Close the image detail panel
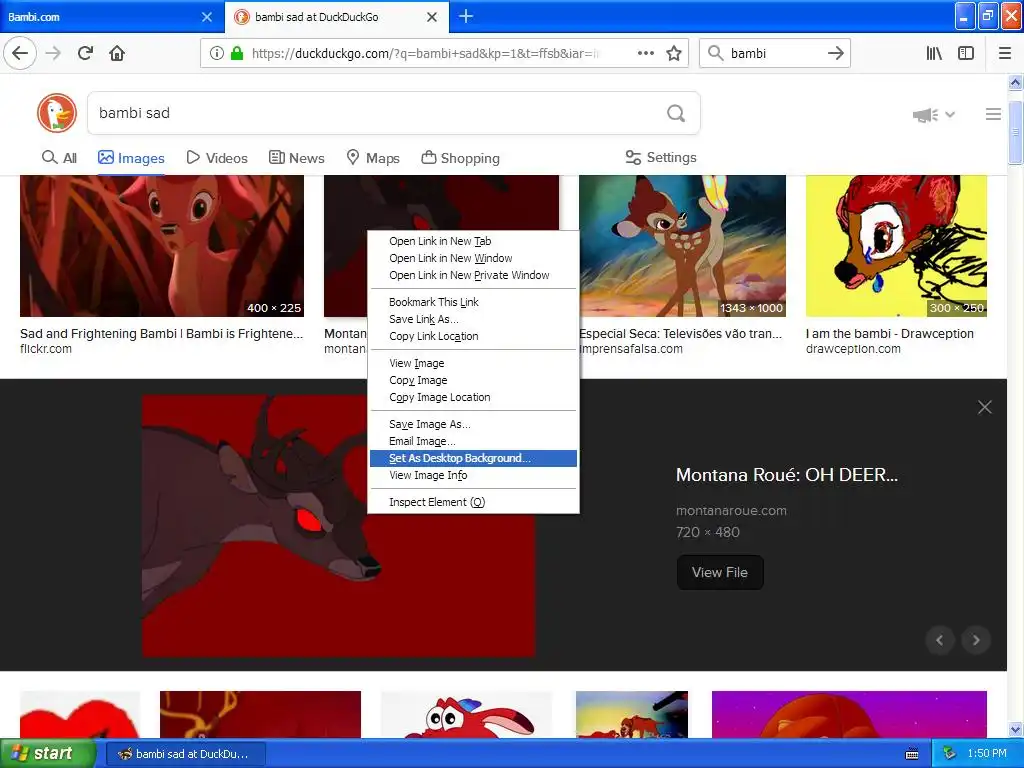Image resolution: width=1024 pixels, height=768 pixels. [985, 407]
